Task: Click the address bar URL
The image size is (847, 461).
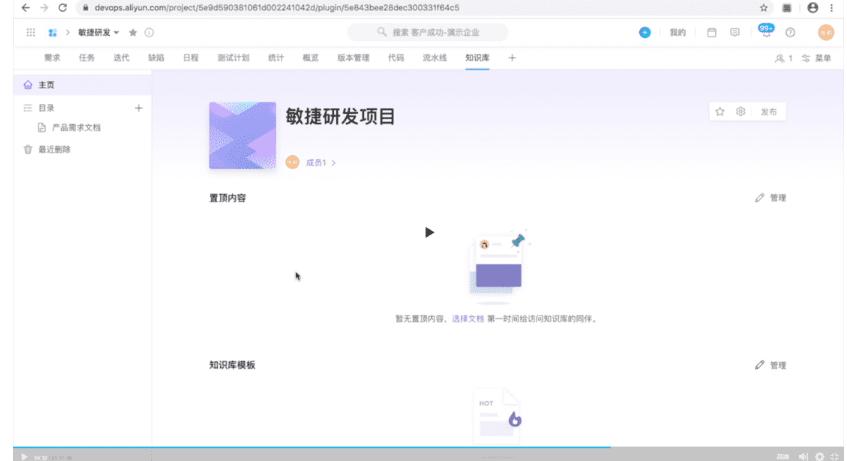Action: (277, 8)
